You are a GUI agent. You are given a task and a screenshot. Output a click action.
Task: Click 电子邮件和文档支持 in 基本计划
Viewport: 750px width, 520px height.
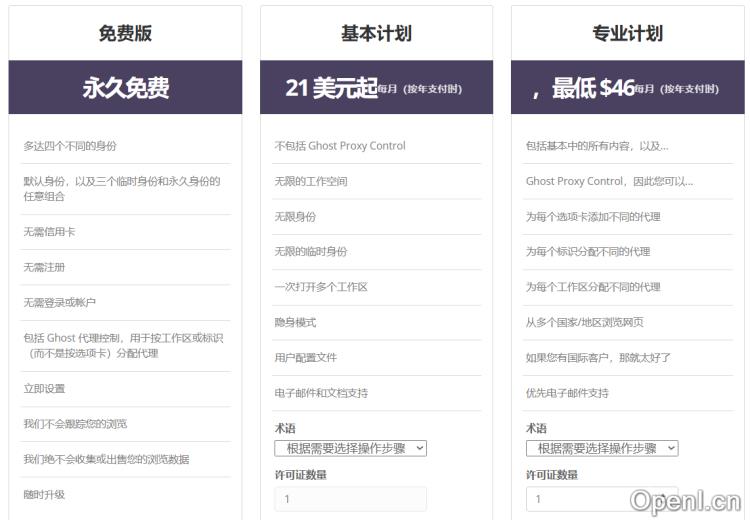click(x=321, y=393)
